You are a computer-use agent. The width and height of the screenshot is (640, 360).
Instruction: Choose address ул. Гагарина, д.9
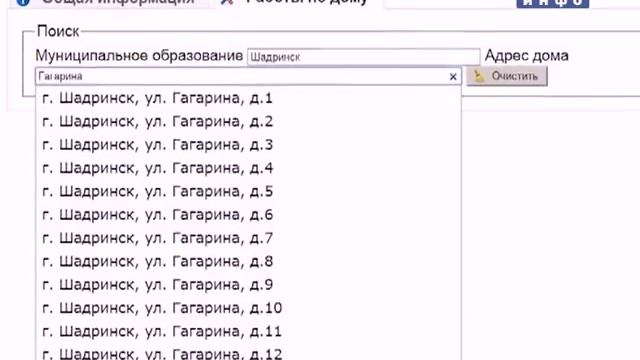coord(248,284)
